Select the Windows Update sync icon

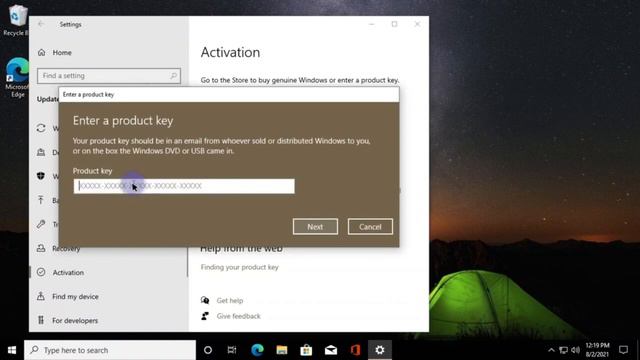(x=41, y=128)
